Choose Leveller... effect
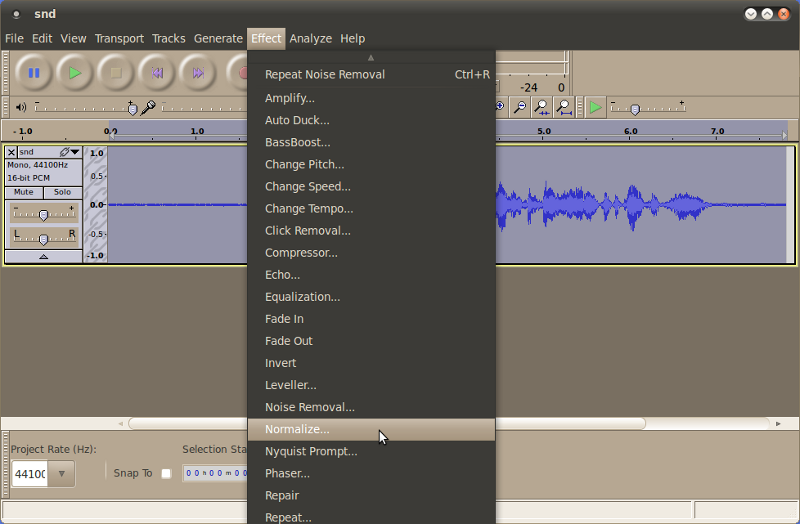 [371, 385]
